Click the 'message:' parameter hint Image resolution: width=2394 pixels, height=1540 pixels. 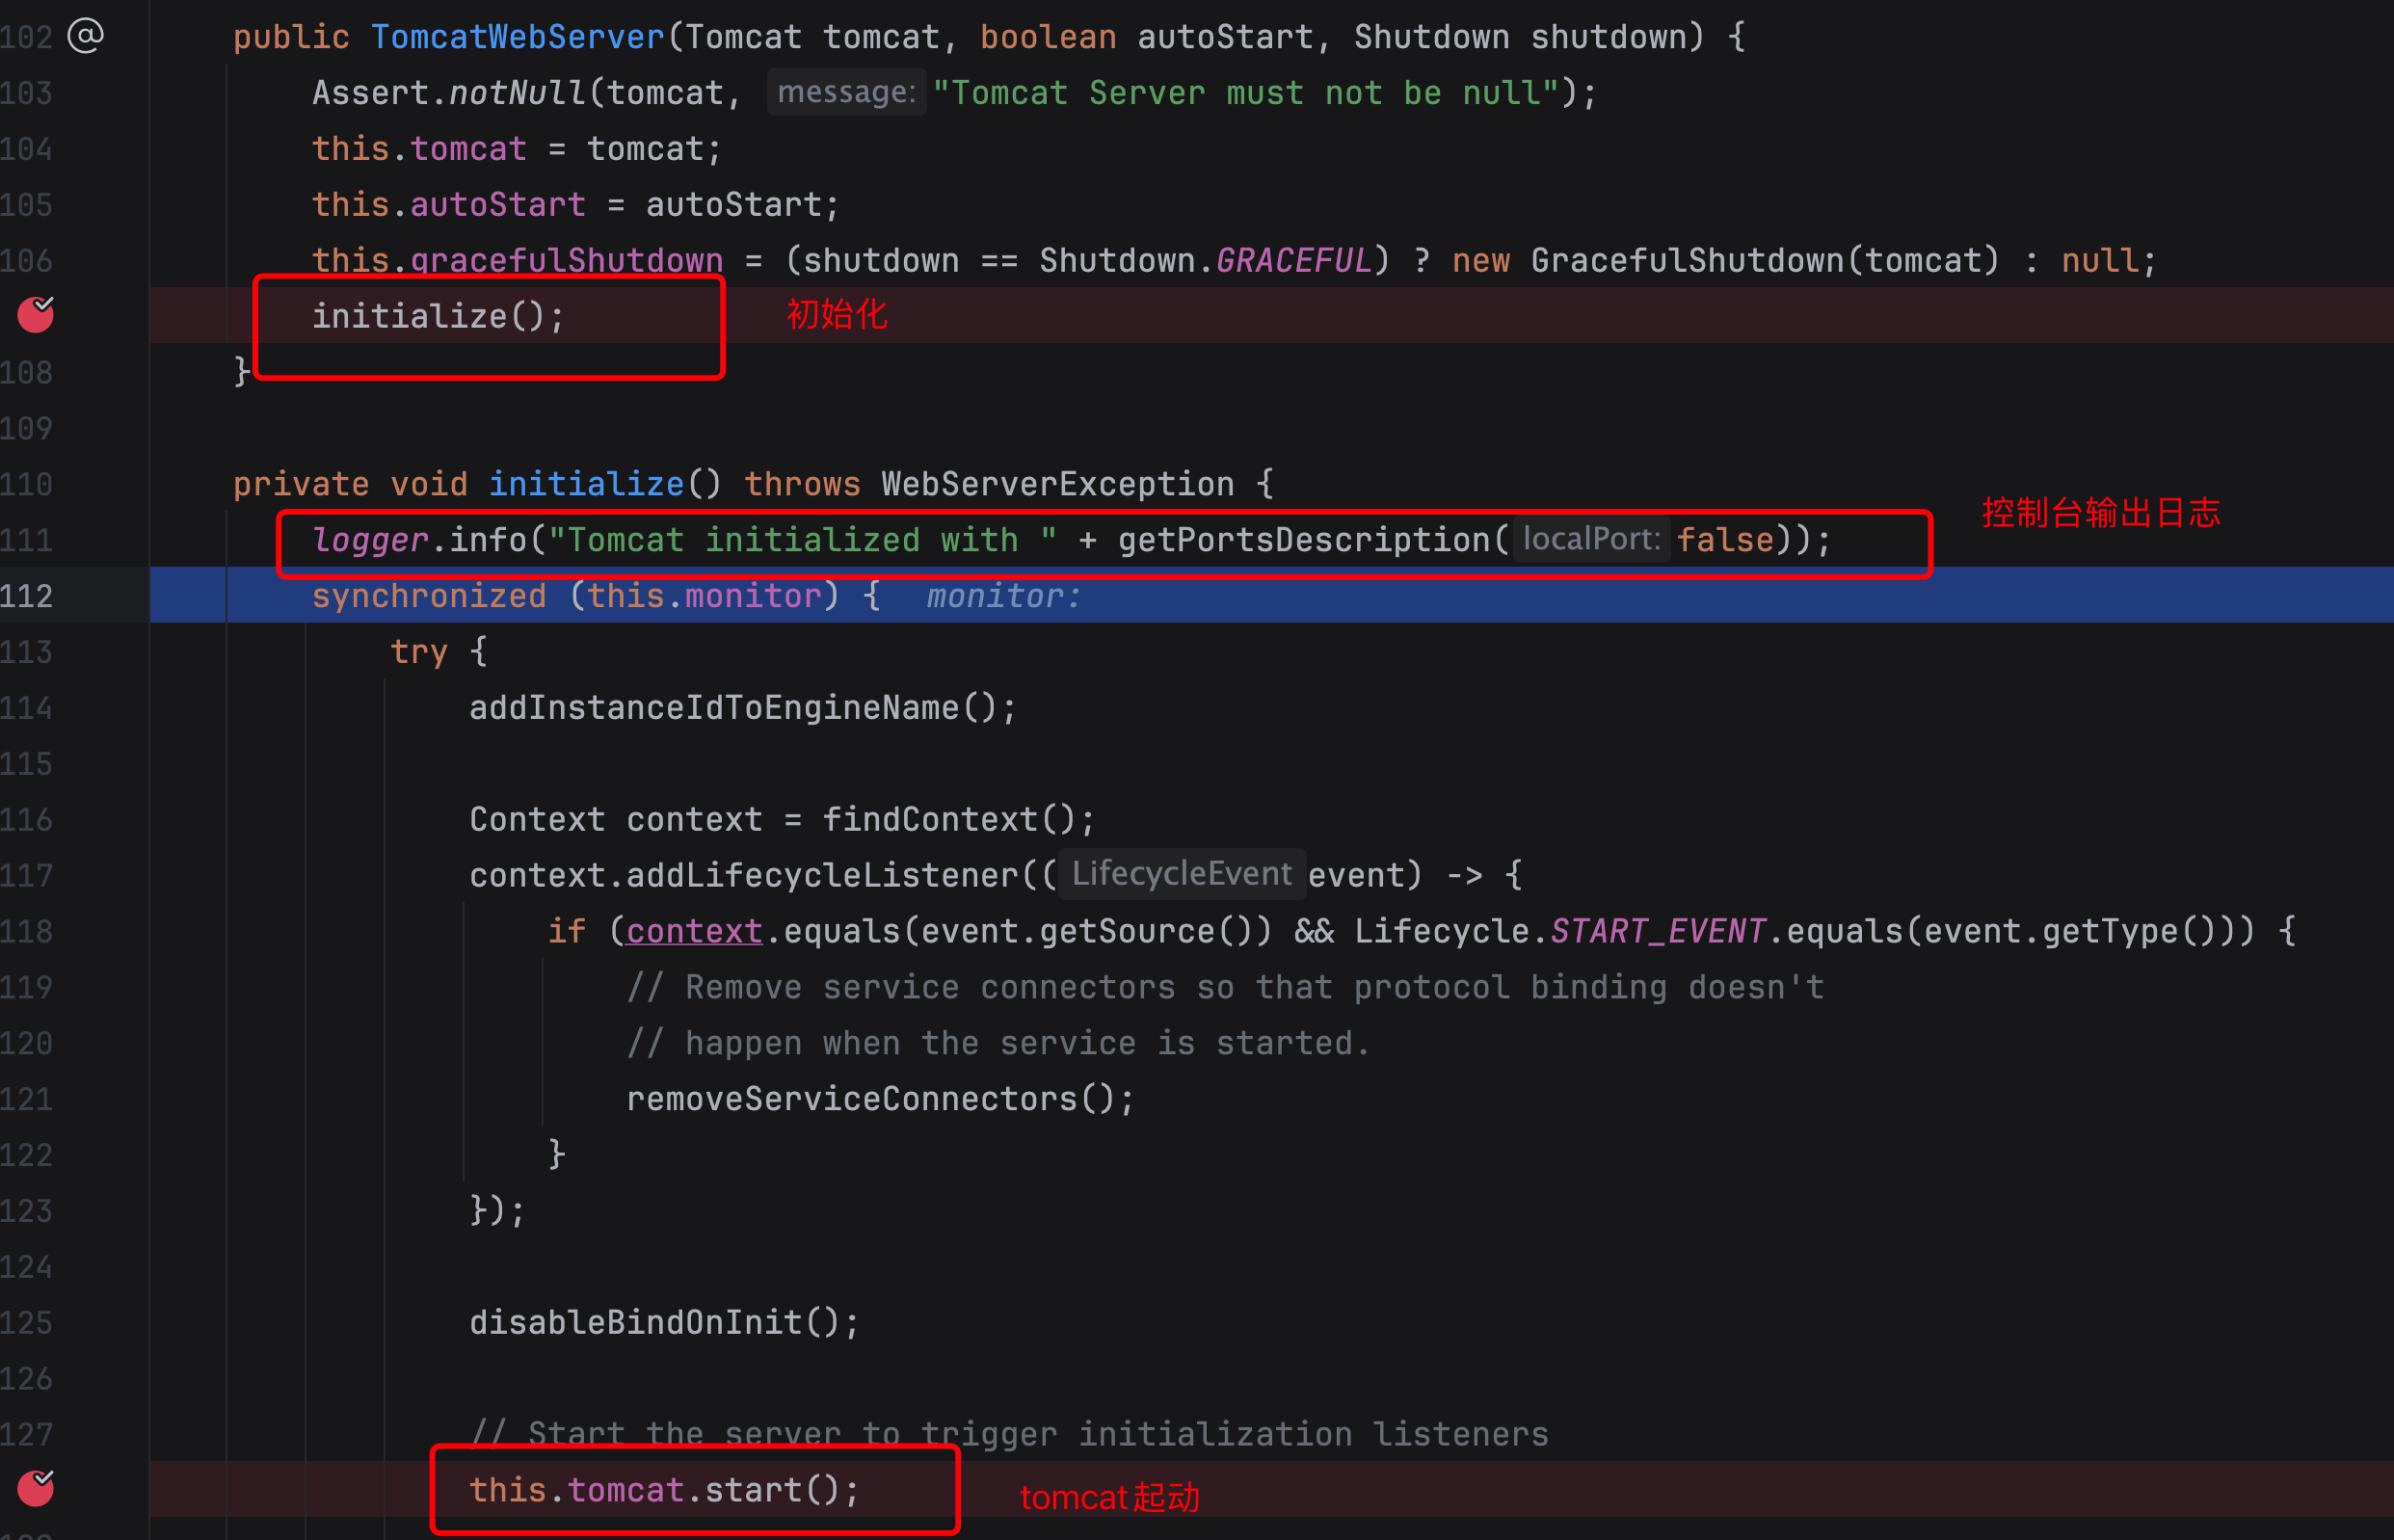point(846,92)
